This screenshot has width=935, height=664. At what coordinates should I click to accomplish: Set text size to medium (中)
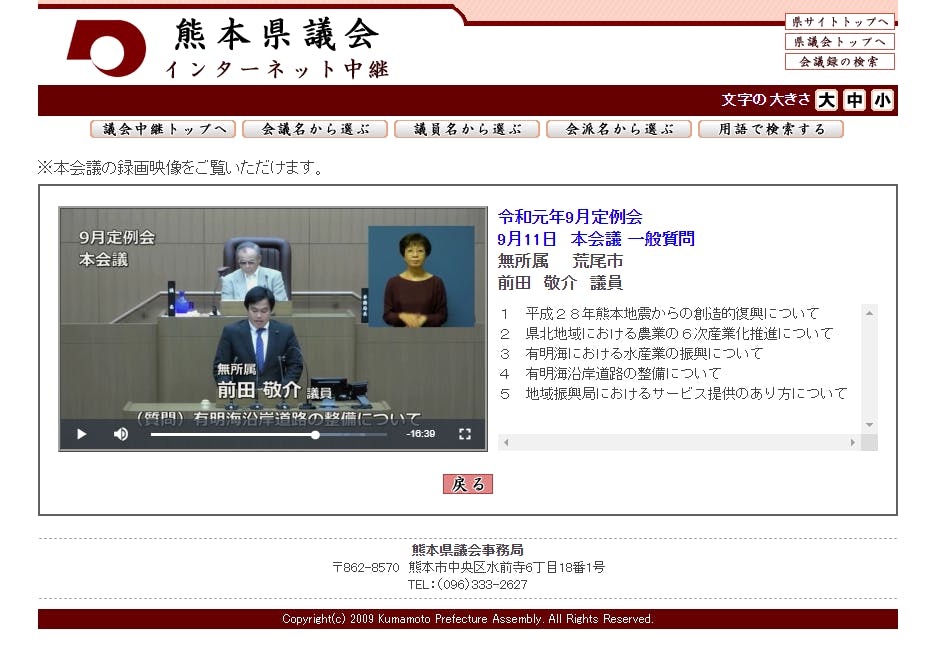coord(854,100)
